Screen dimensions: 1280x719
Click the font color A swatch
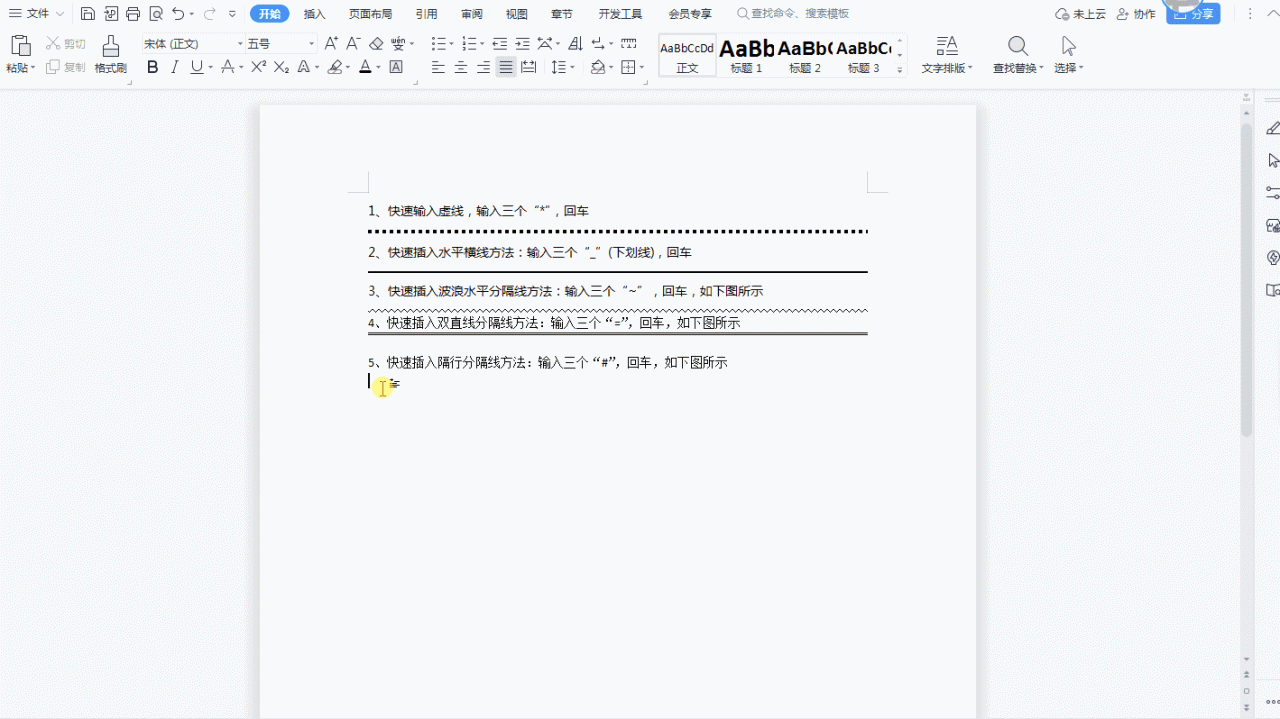[x=365, y=67]
